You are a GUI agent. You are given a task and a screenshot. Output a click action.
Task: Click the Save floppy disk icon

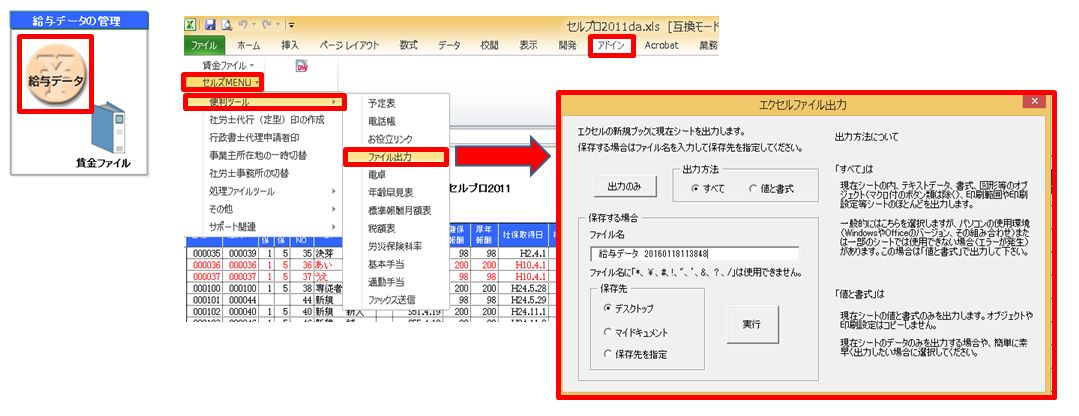point(211,25)
